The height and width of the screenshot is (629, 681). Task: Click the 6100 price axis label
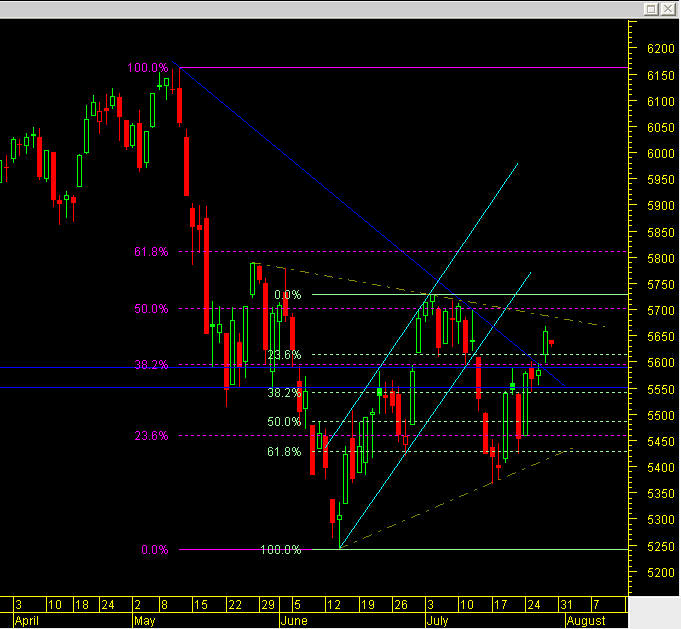point(660,102)
